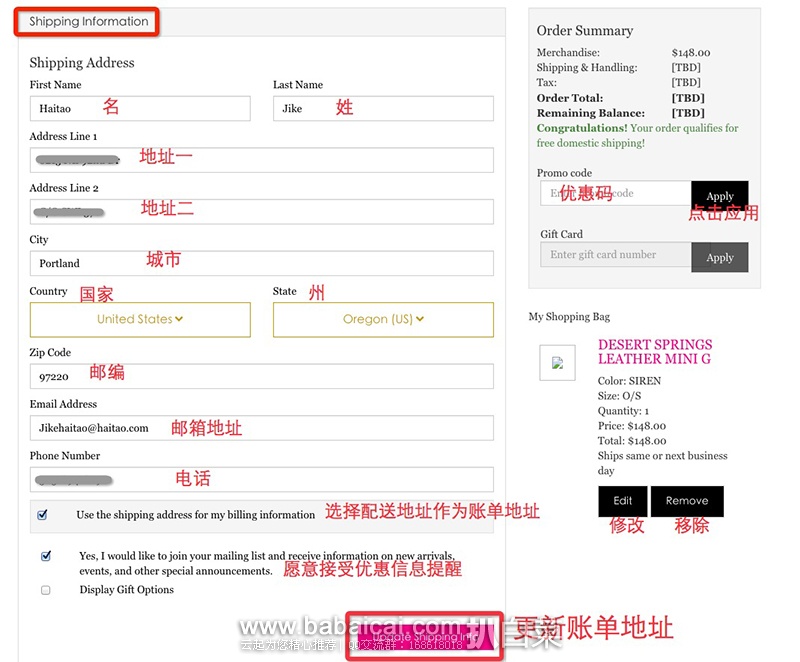
Task: Click the product thumbnail image in shopping bag
Action: click(557, 363)
